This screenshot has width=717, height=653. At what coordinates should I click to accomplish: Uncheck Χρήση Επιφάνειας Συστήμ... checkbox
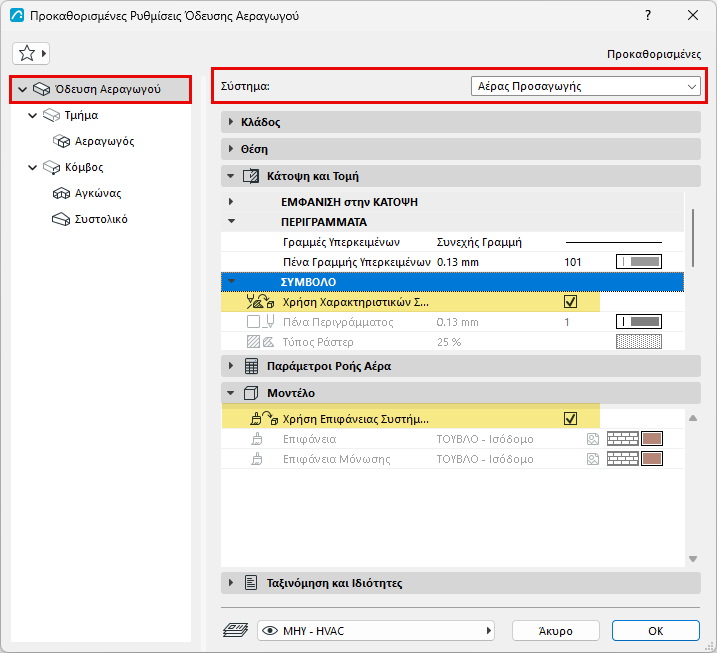pos(570,419)
